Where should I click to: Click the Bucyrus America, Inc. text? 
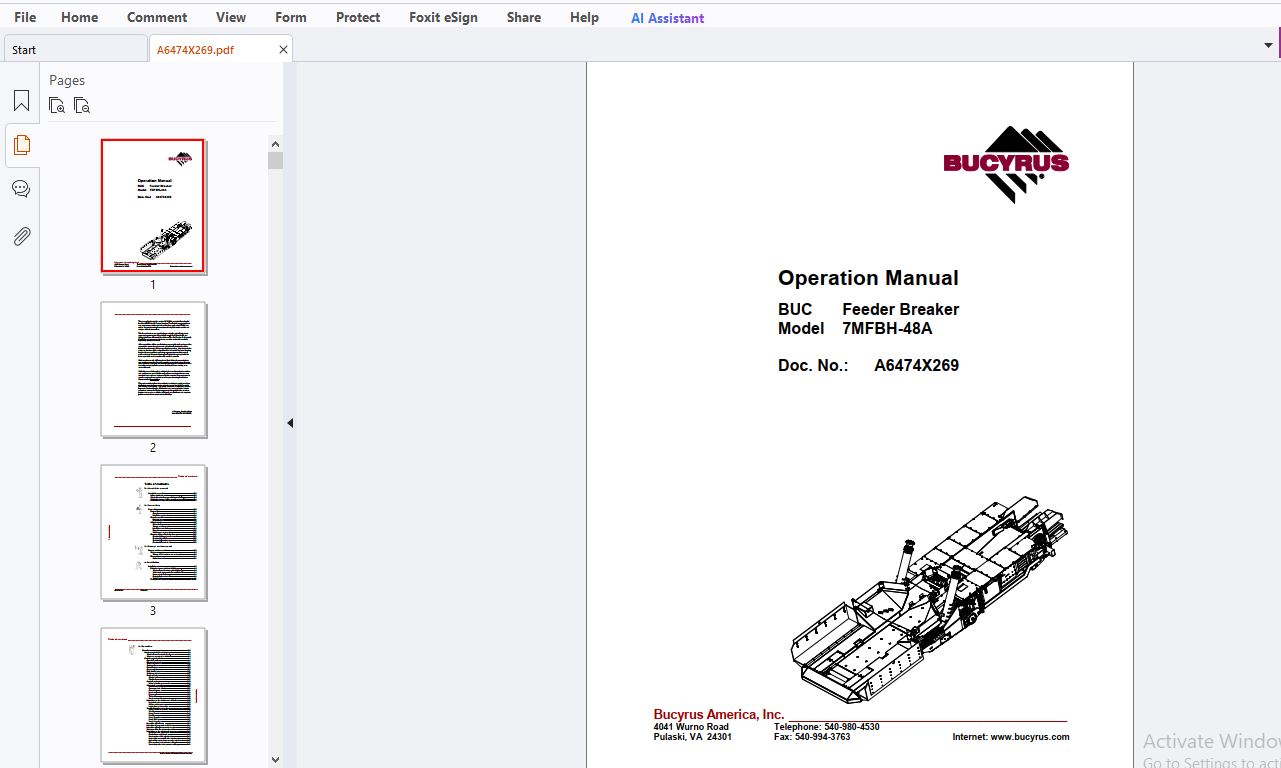[718, 714]
